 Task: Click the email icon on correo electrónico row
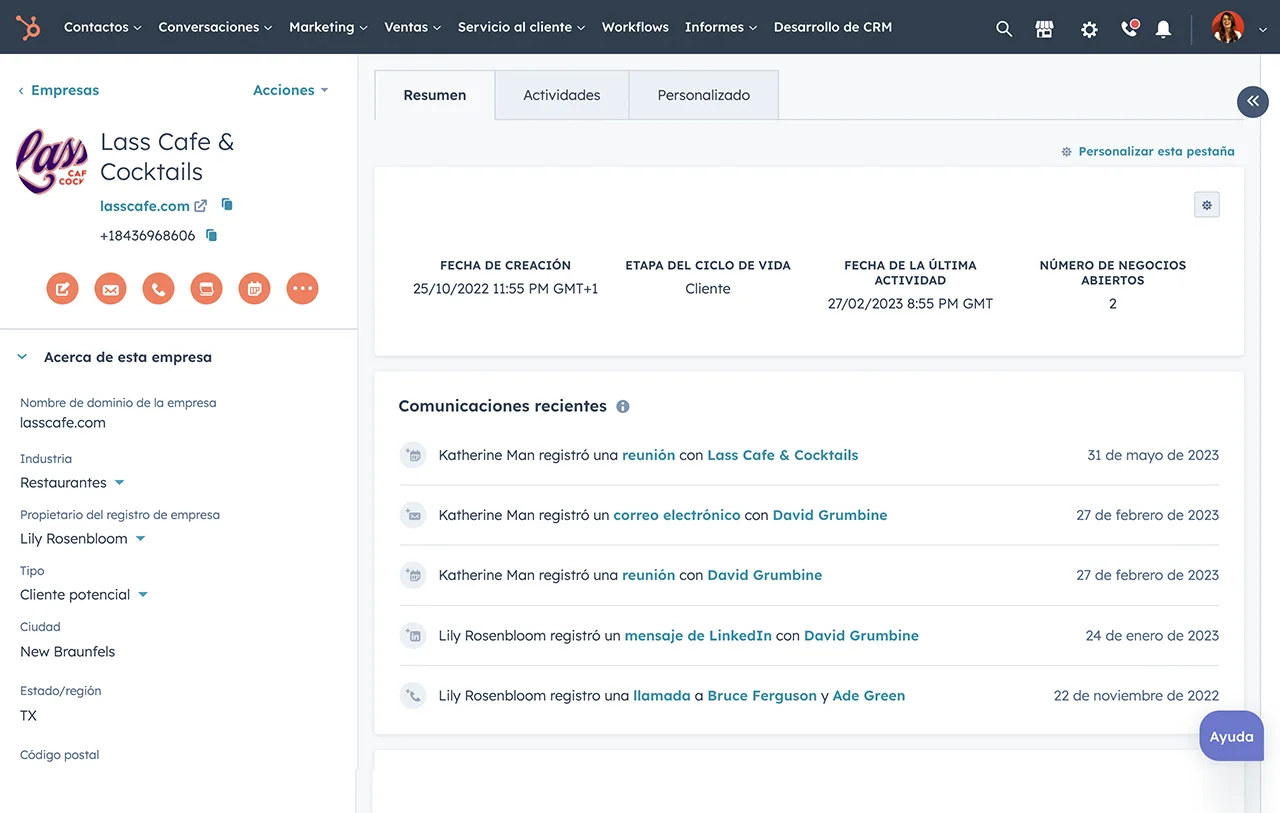[x=412, y=515]
